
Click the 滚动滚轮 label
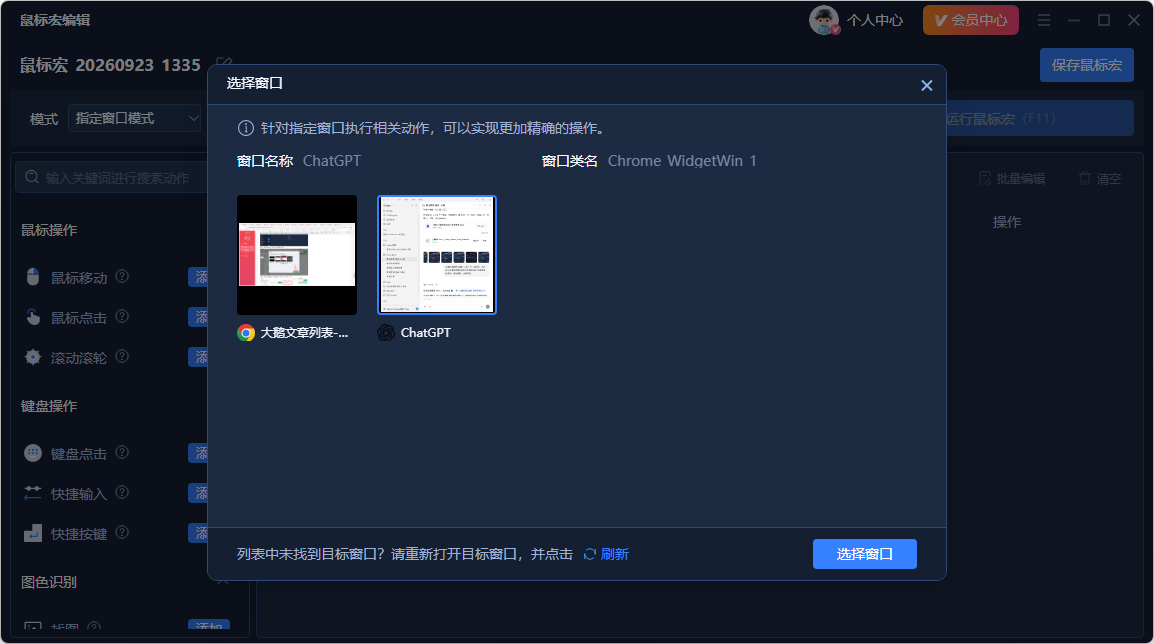pos(79,358)
